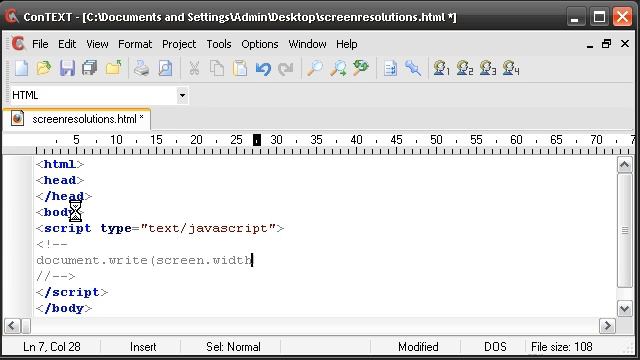
Task: Click 'Ln 7, Col 28' in status bar
Action: [52, 347]
